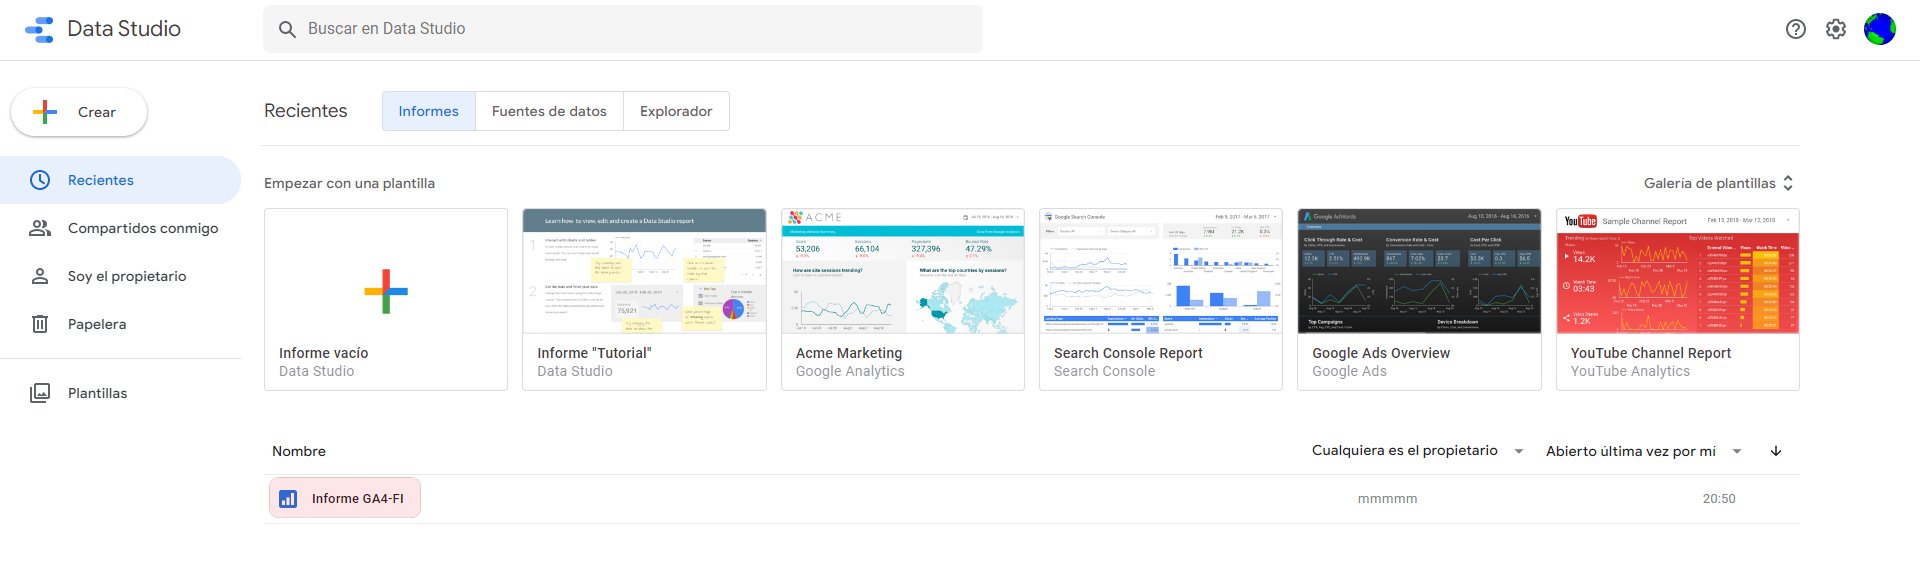Click the Recientes page heading

(x=306, y=111)
